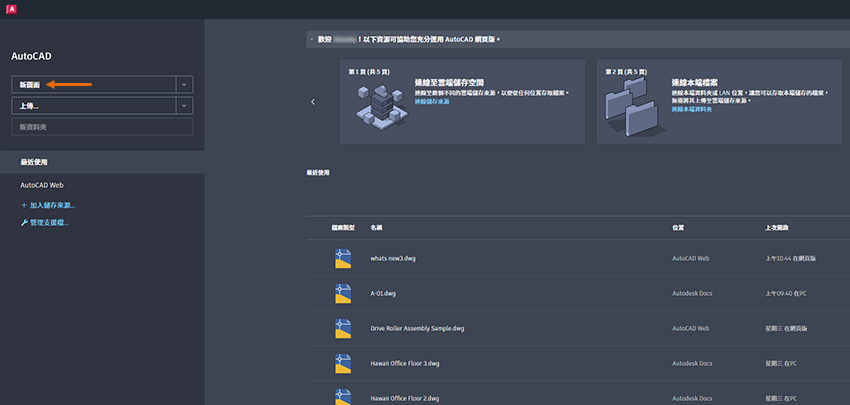The height and width of the screenshot is (405, 850).
Task: Open Drive Roller Assembly Sample.dwg
Action: [417, 329]
